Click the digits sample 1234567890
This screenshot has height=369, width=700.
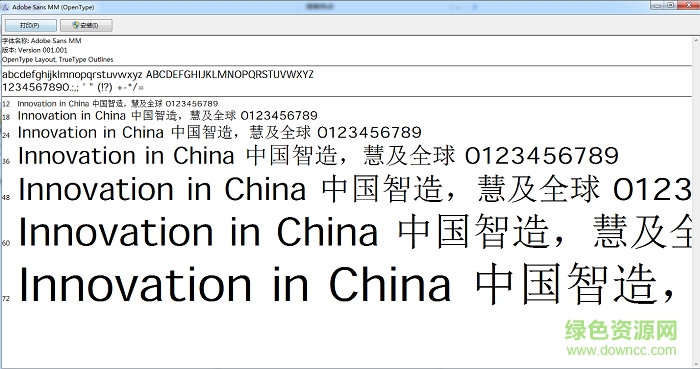pyautogui.click(x=36, y=87)
